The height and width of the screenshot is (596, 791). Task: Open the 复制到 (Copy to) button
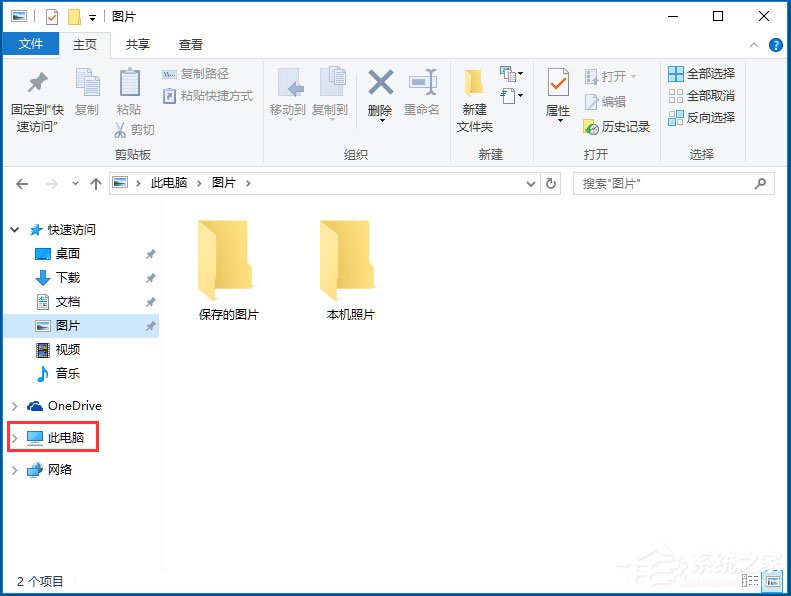pos(330,93)
